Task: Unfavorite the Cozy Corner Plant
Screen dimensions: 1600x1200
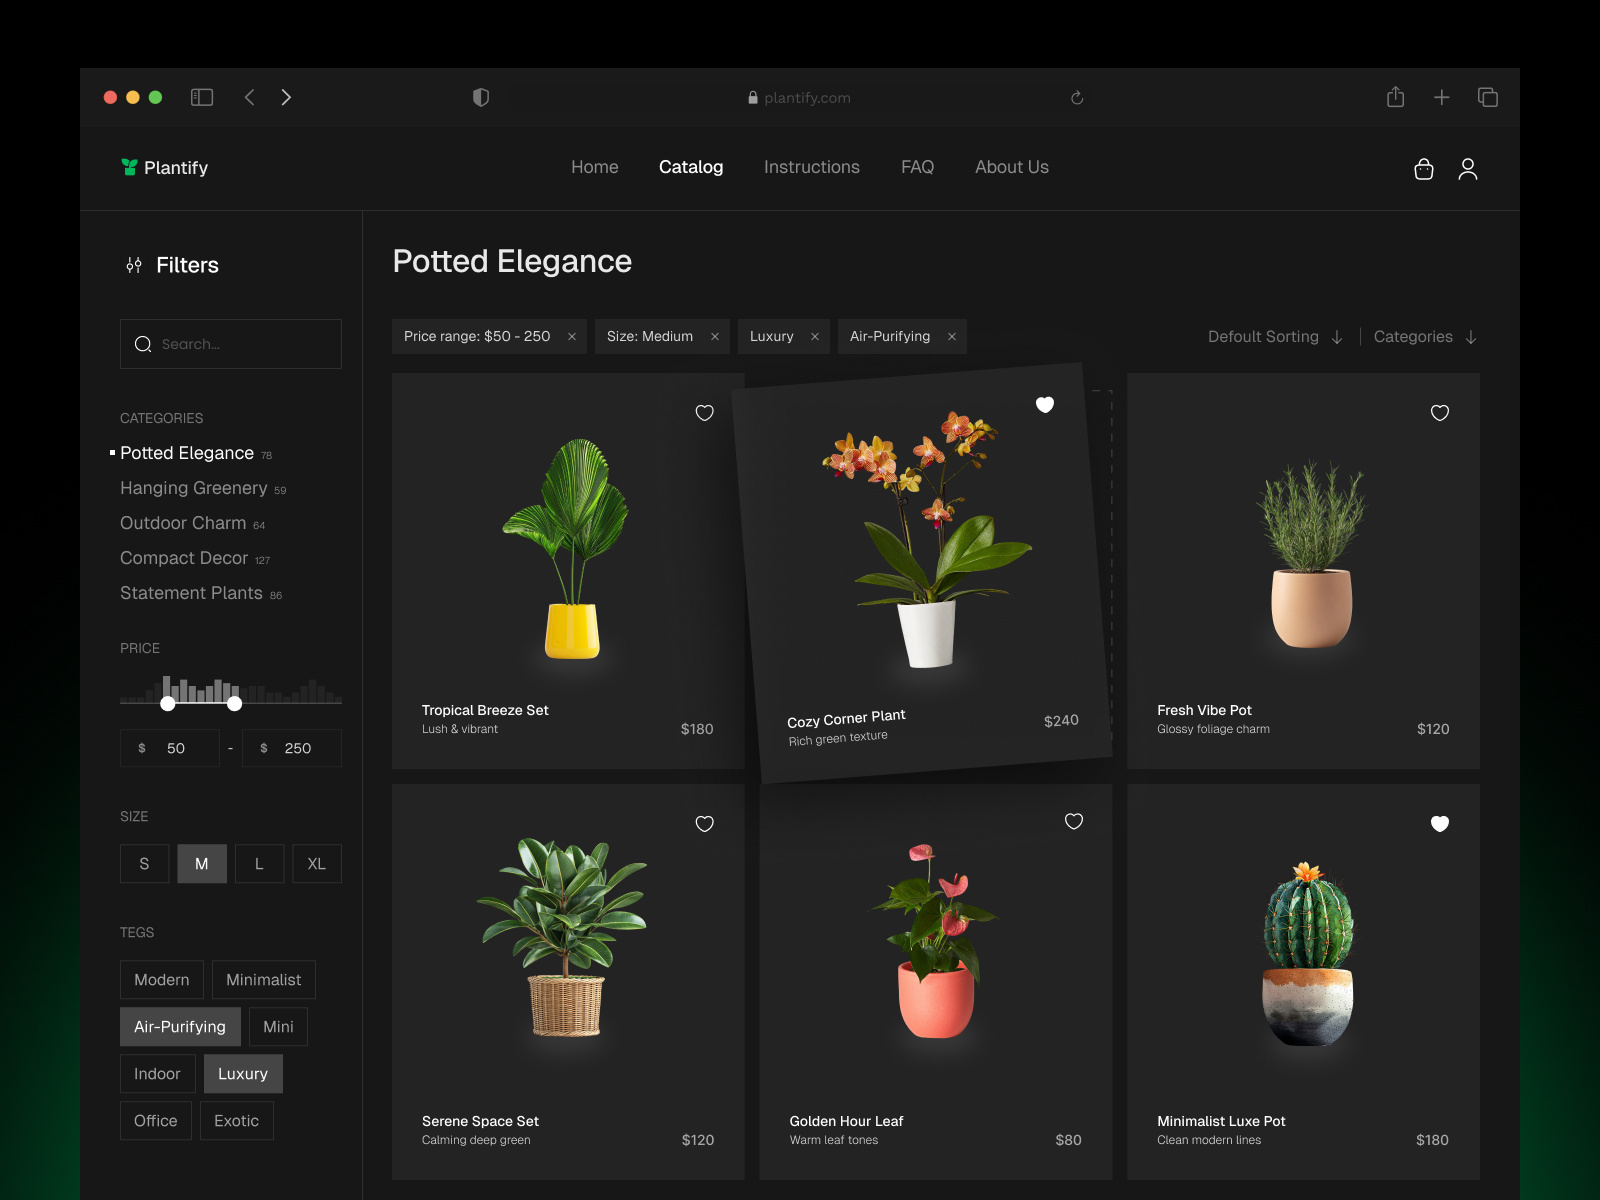Action: tap(1045, 405)
